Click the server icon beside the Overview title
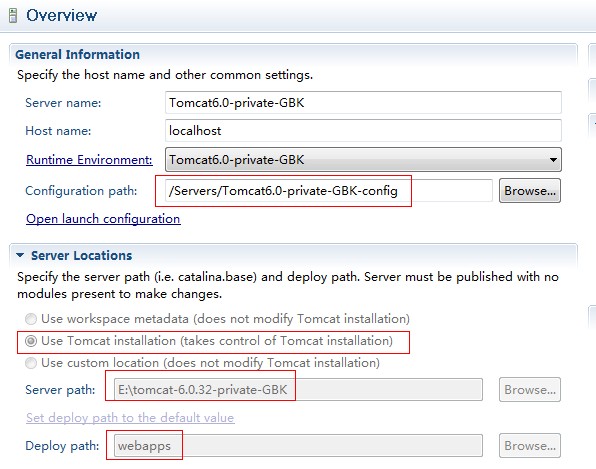This screenshot has width=596, height=469. pos(13,16)
